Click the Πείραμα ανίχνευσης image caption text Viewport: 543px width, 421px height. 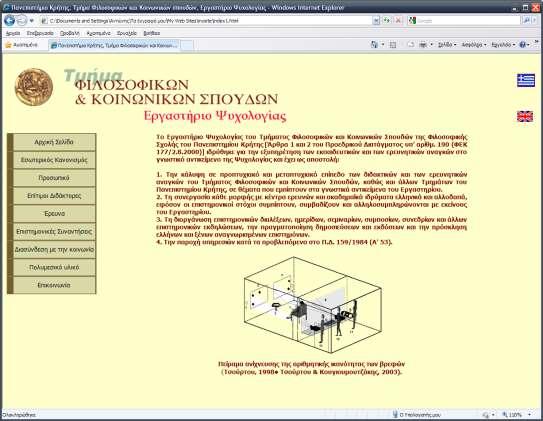click(x=311, y=368)
